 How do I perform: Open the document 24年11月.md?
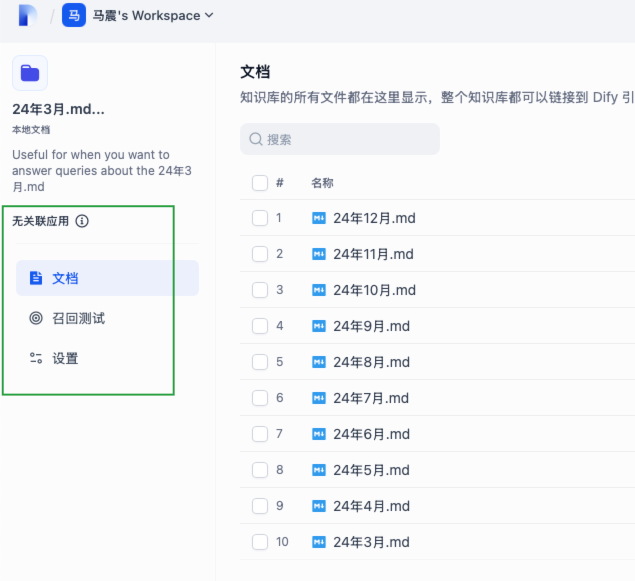click(x=373, y=254)
